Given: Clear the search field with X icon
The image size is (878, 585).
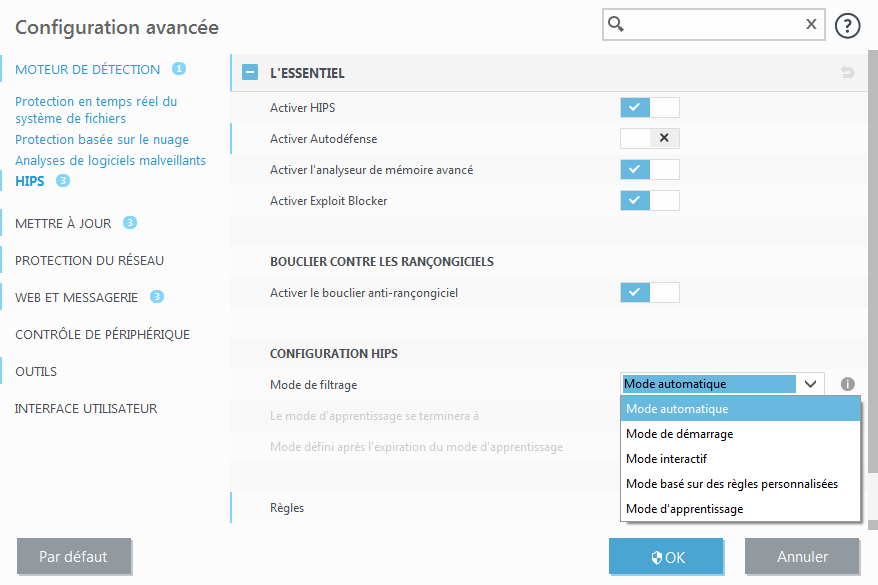Looking at the screenshot, I should pyautogui.click(x=811, y=25).
